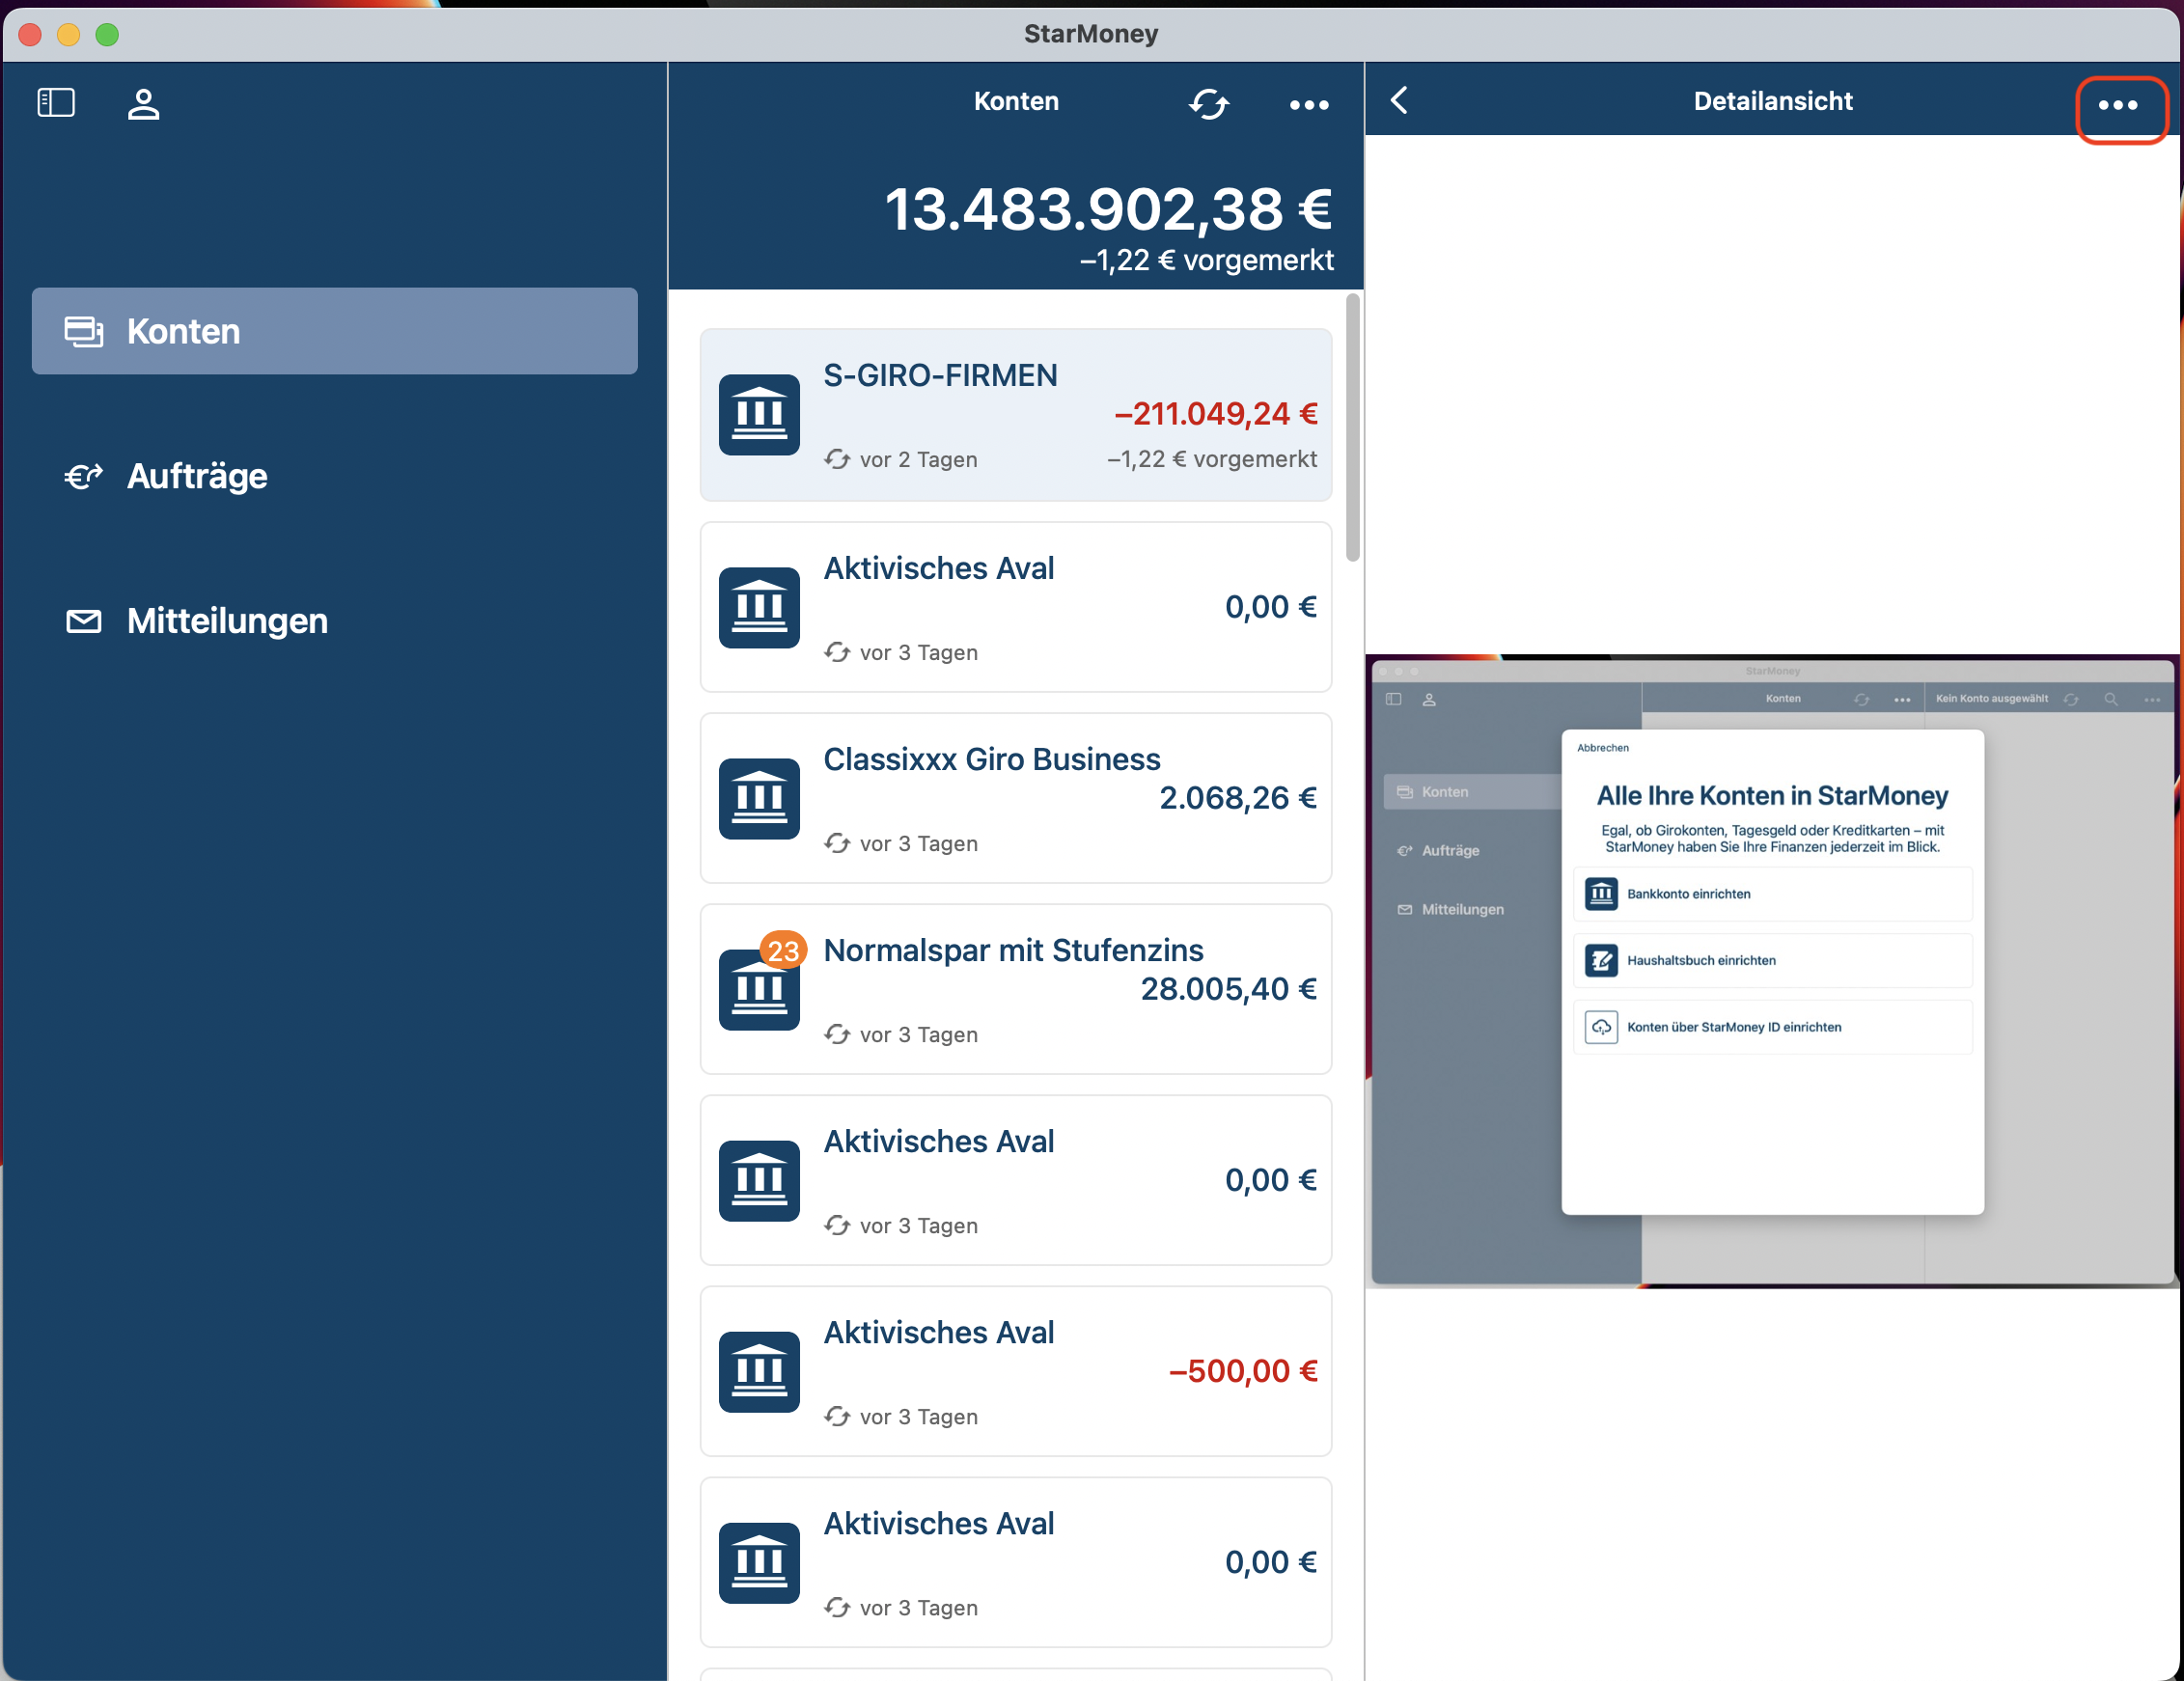The image size is (2184, 1681).
Task: Click the Mitteilungen envelope icon
Action: 83,621
